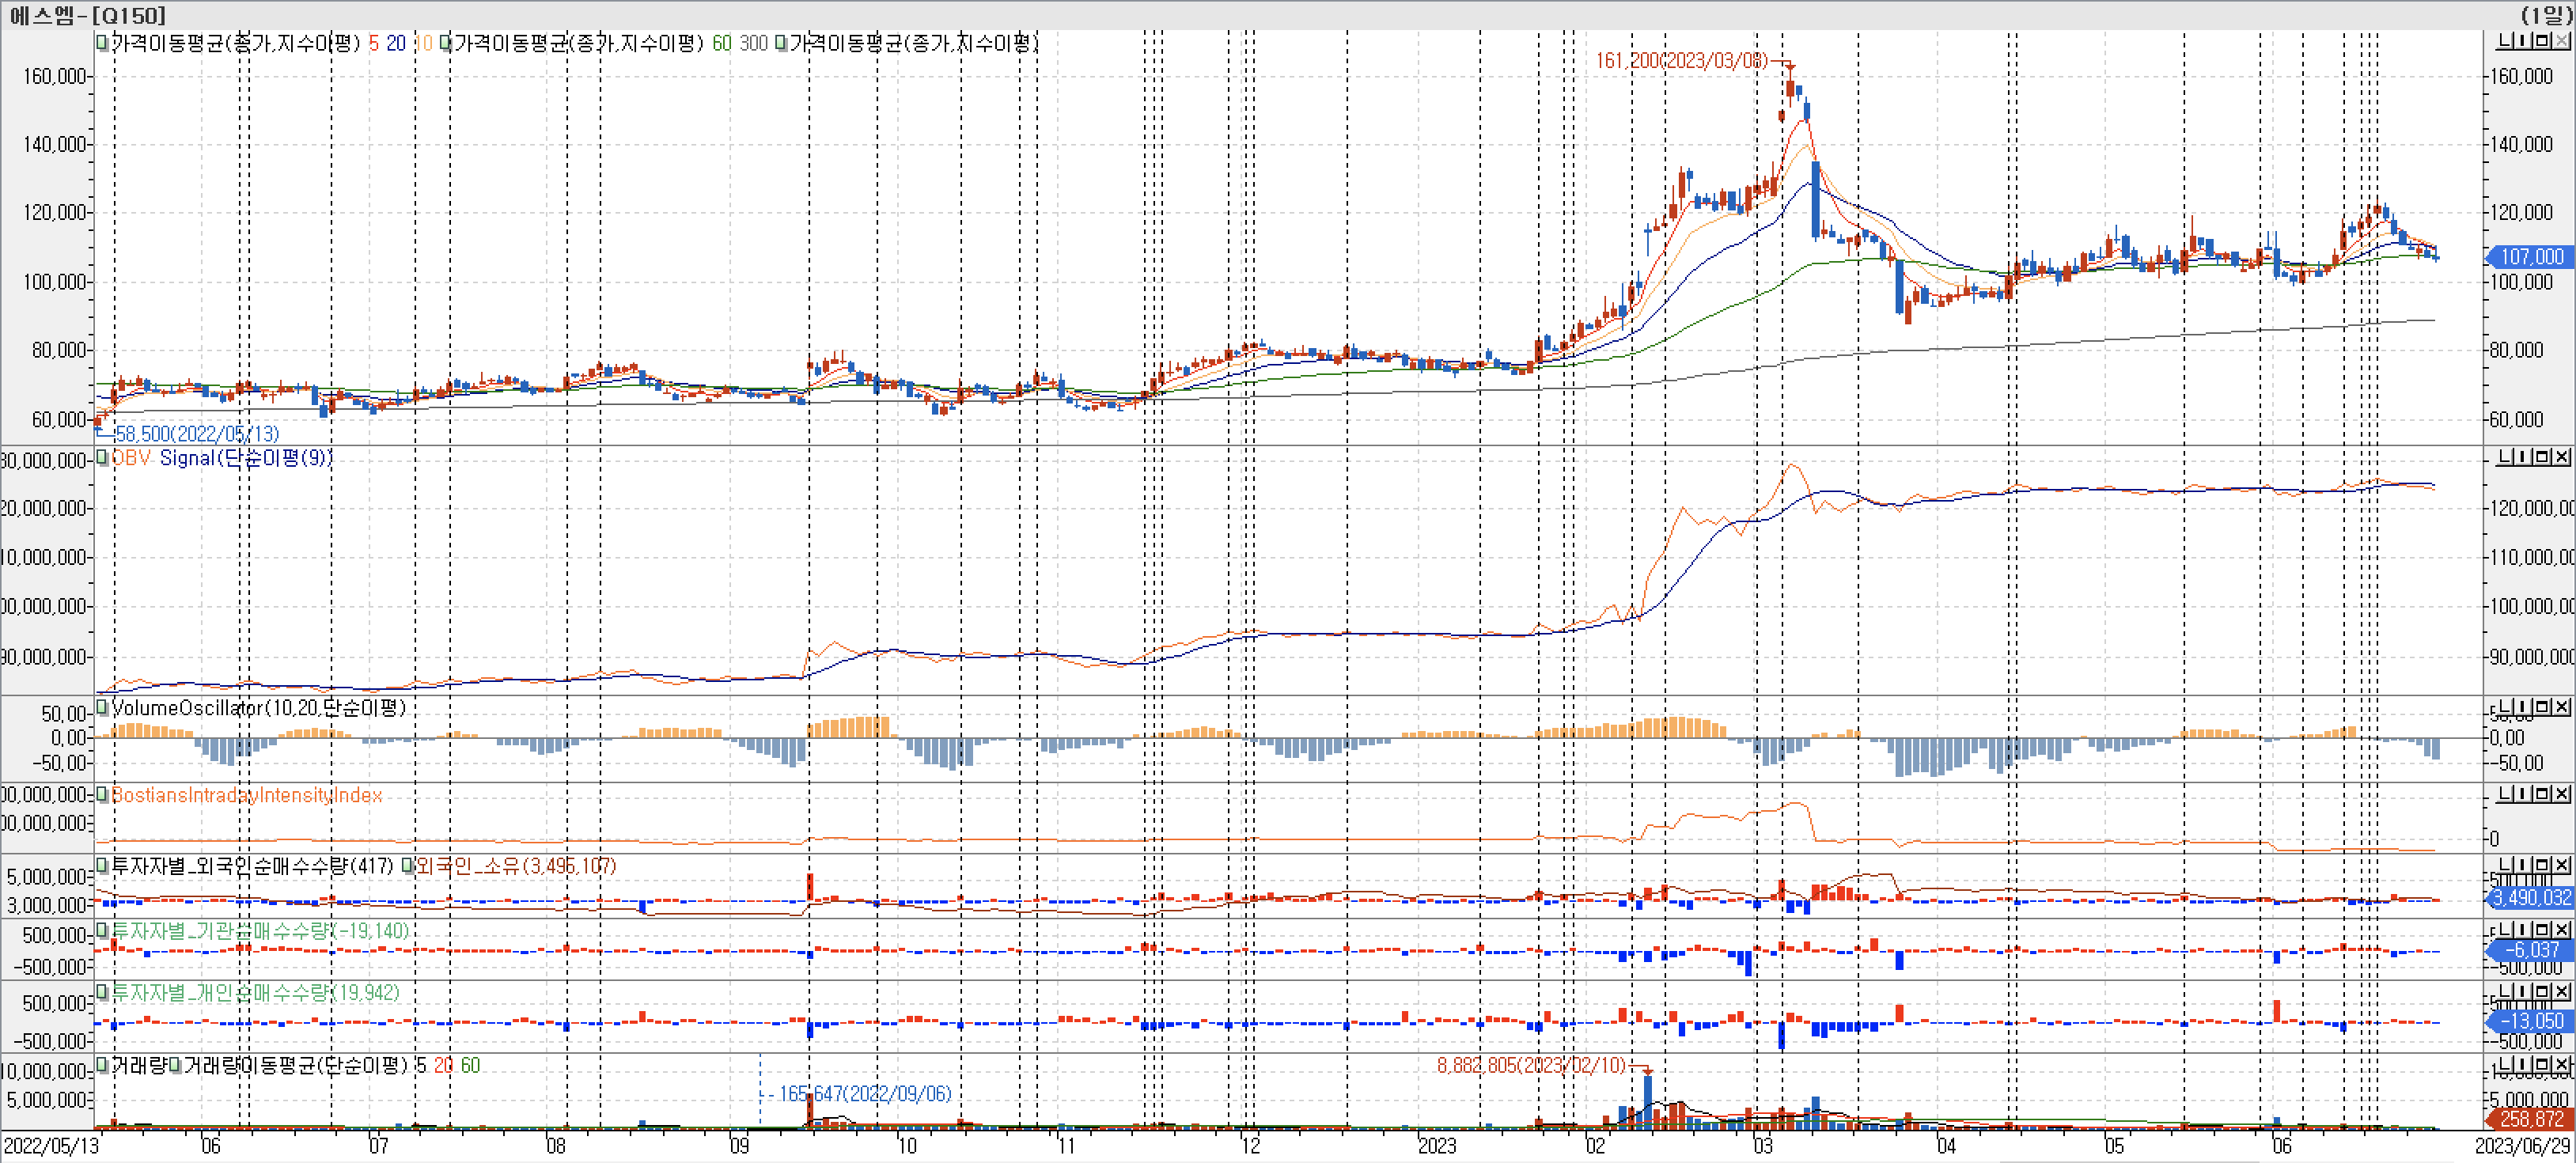
Task: Close the volume panel
Action: pos(2561,1065)
